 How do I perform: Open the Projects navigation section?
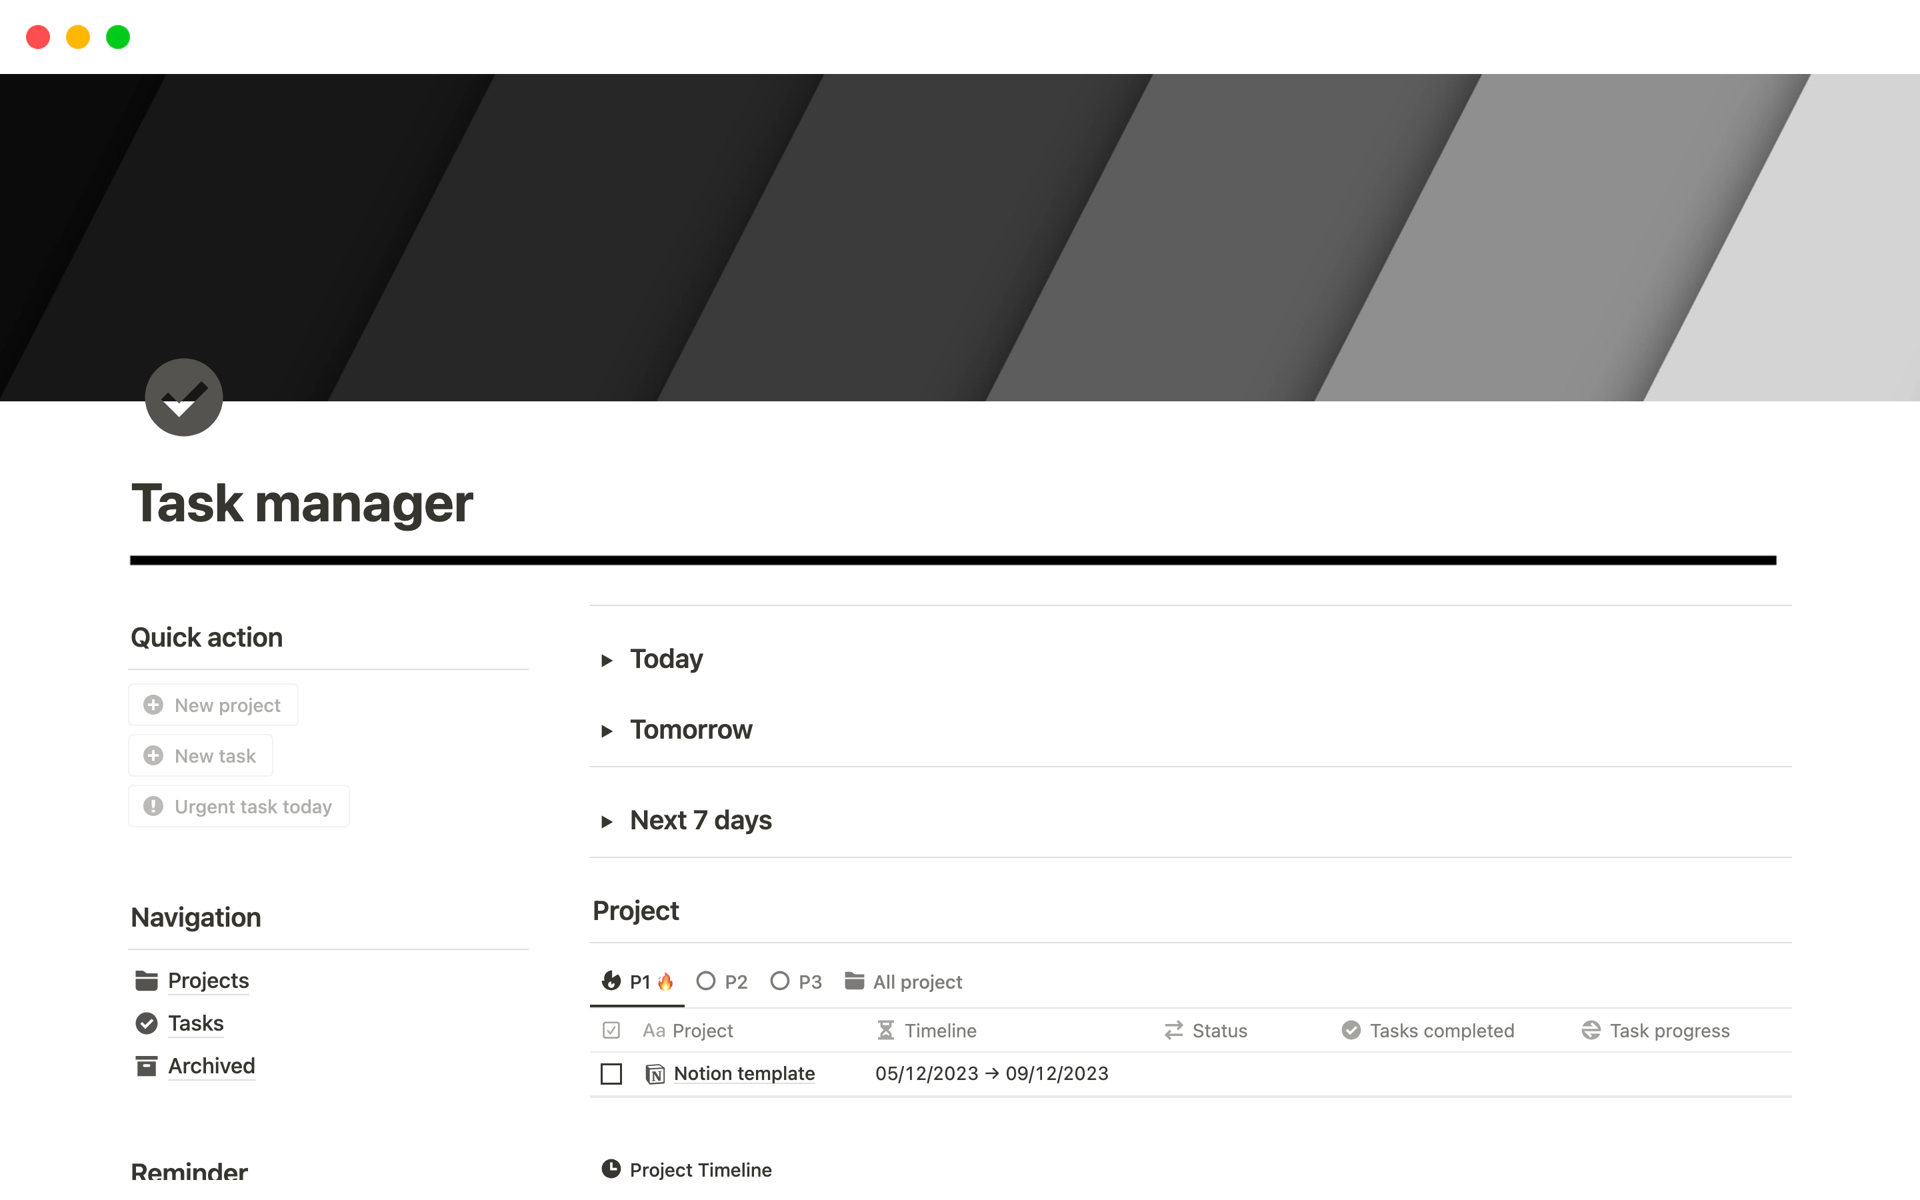pos(207,980)
